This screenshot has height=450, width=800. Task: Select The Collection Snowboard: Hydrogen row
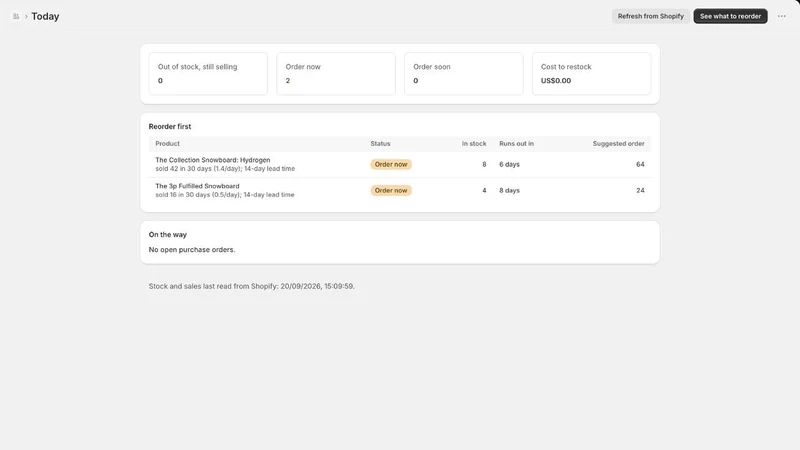click(400, 164)
